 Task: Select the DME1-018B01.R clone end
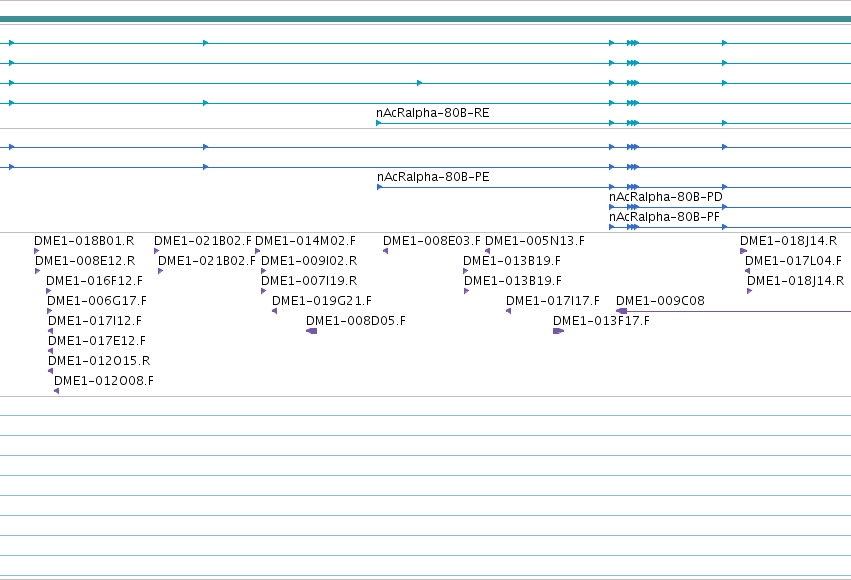[84, 241]
